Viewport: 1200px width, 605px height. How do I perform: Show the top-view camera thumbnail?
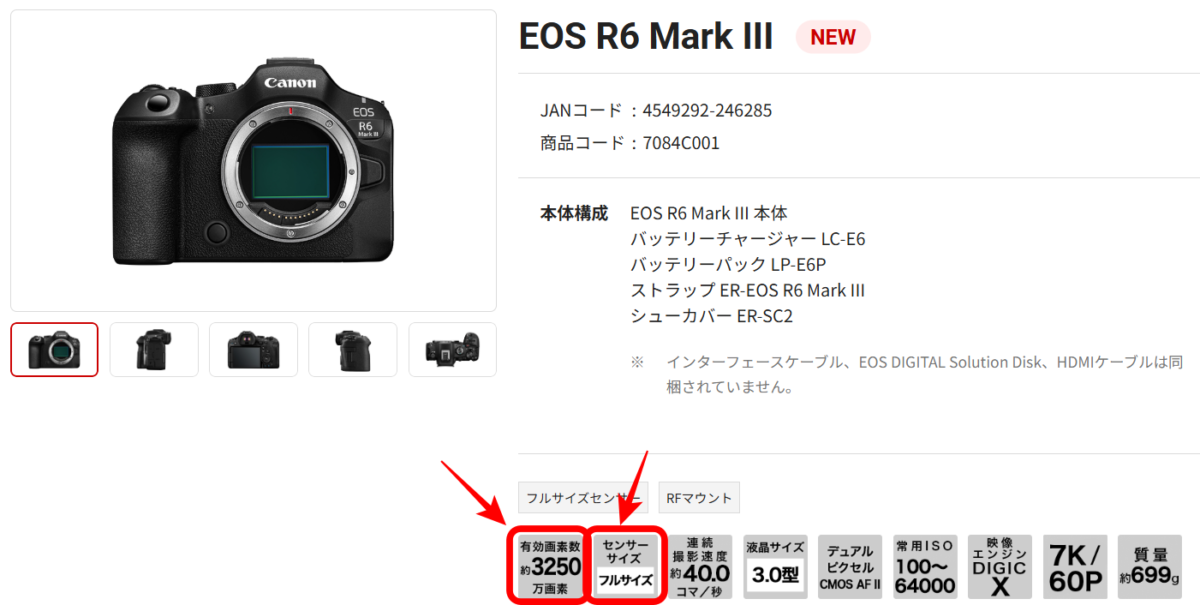[452, 349]
